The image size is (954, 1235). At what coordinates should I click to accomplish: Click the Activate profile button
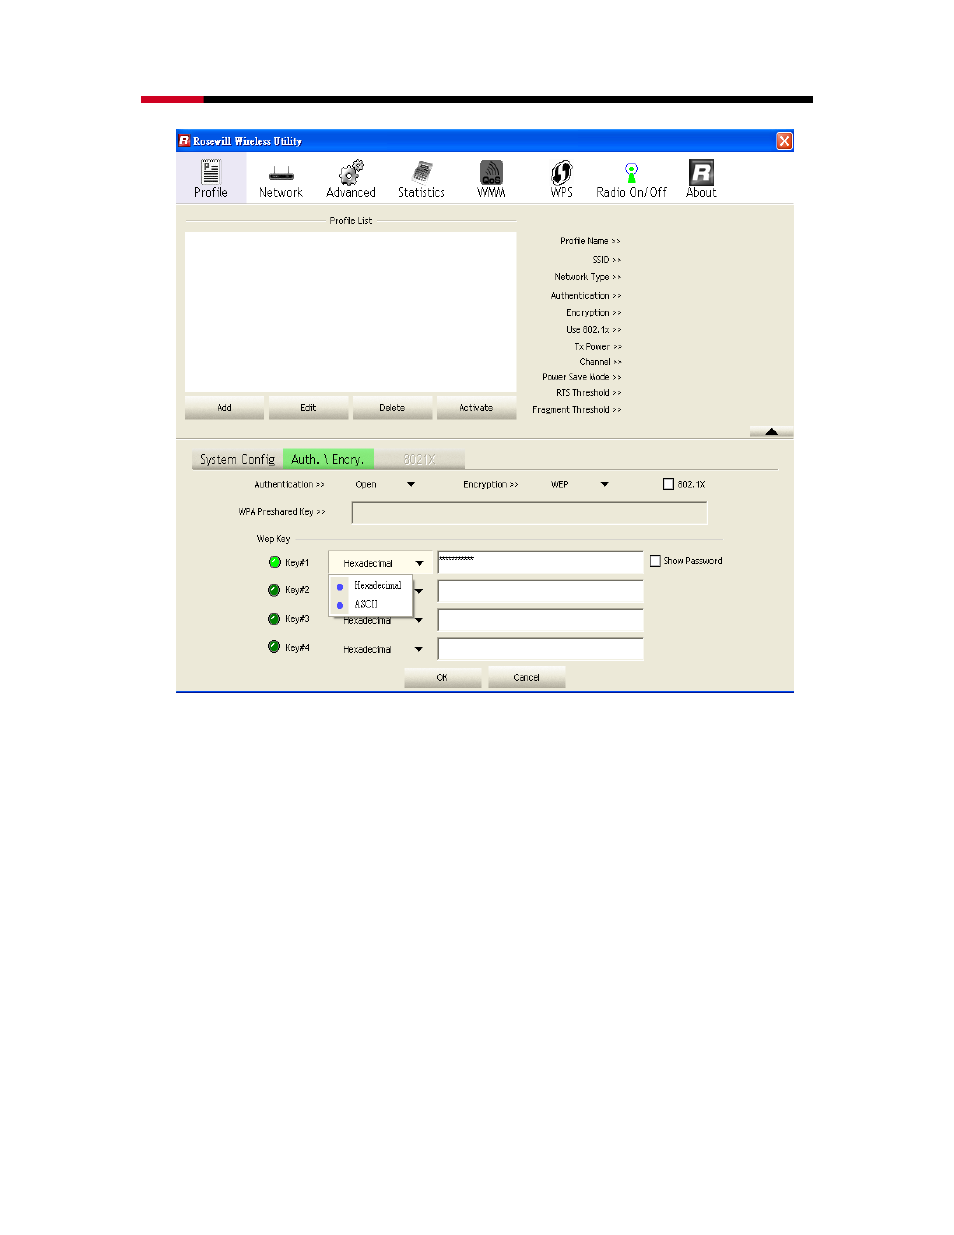tap(476, 407)
